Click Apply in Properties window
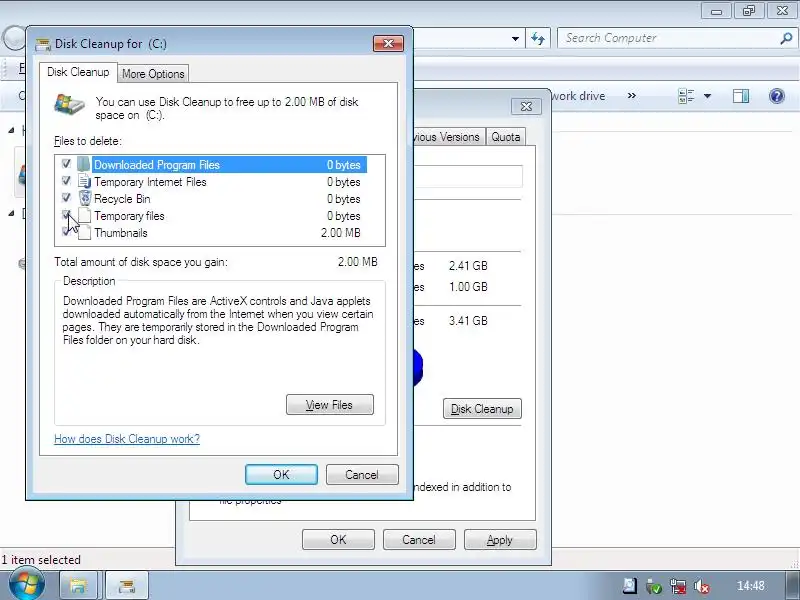This screenshot has width=800, height=600. [500, 539]
